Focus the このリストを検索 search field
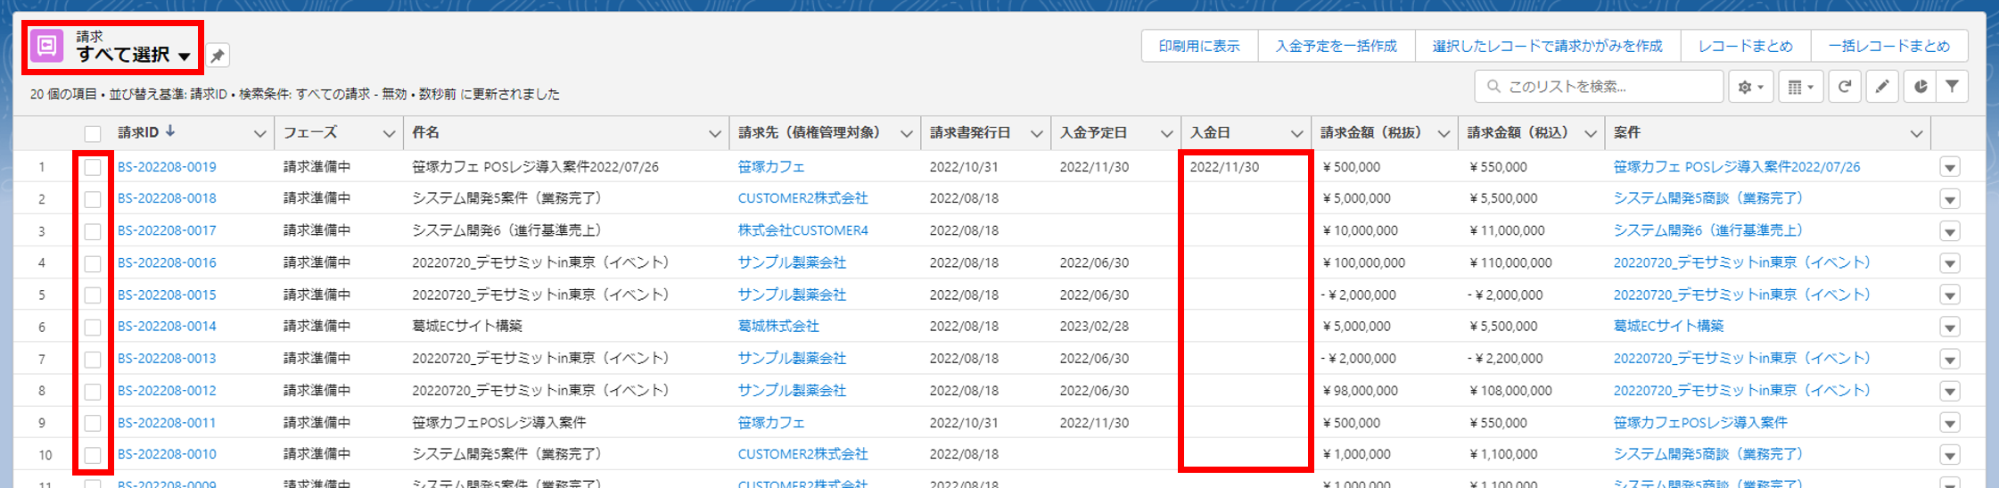Image resolution: width=1999 pixels, height=489 pixels. point(1599,87)
